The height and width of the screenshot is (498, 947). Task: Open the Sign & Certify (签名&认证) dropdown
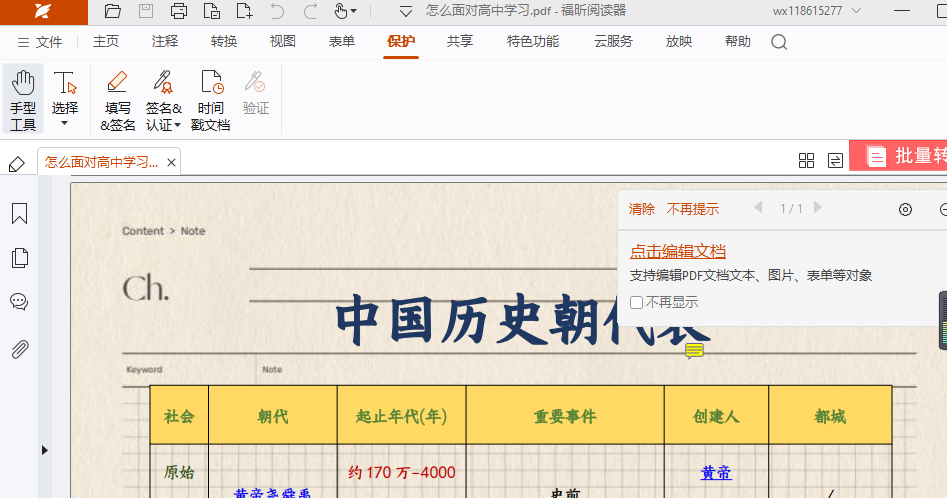tap(177, 125)
